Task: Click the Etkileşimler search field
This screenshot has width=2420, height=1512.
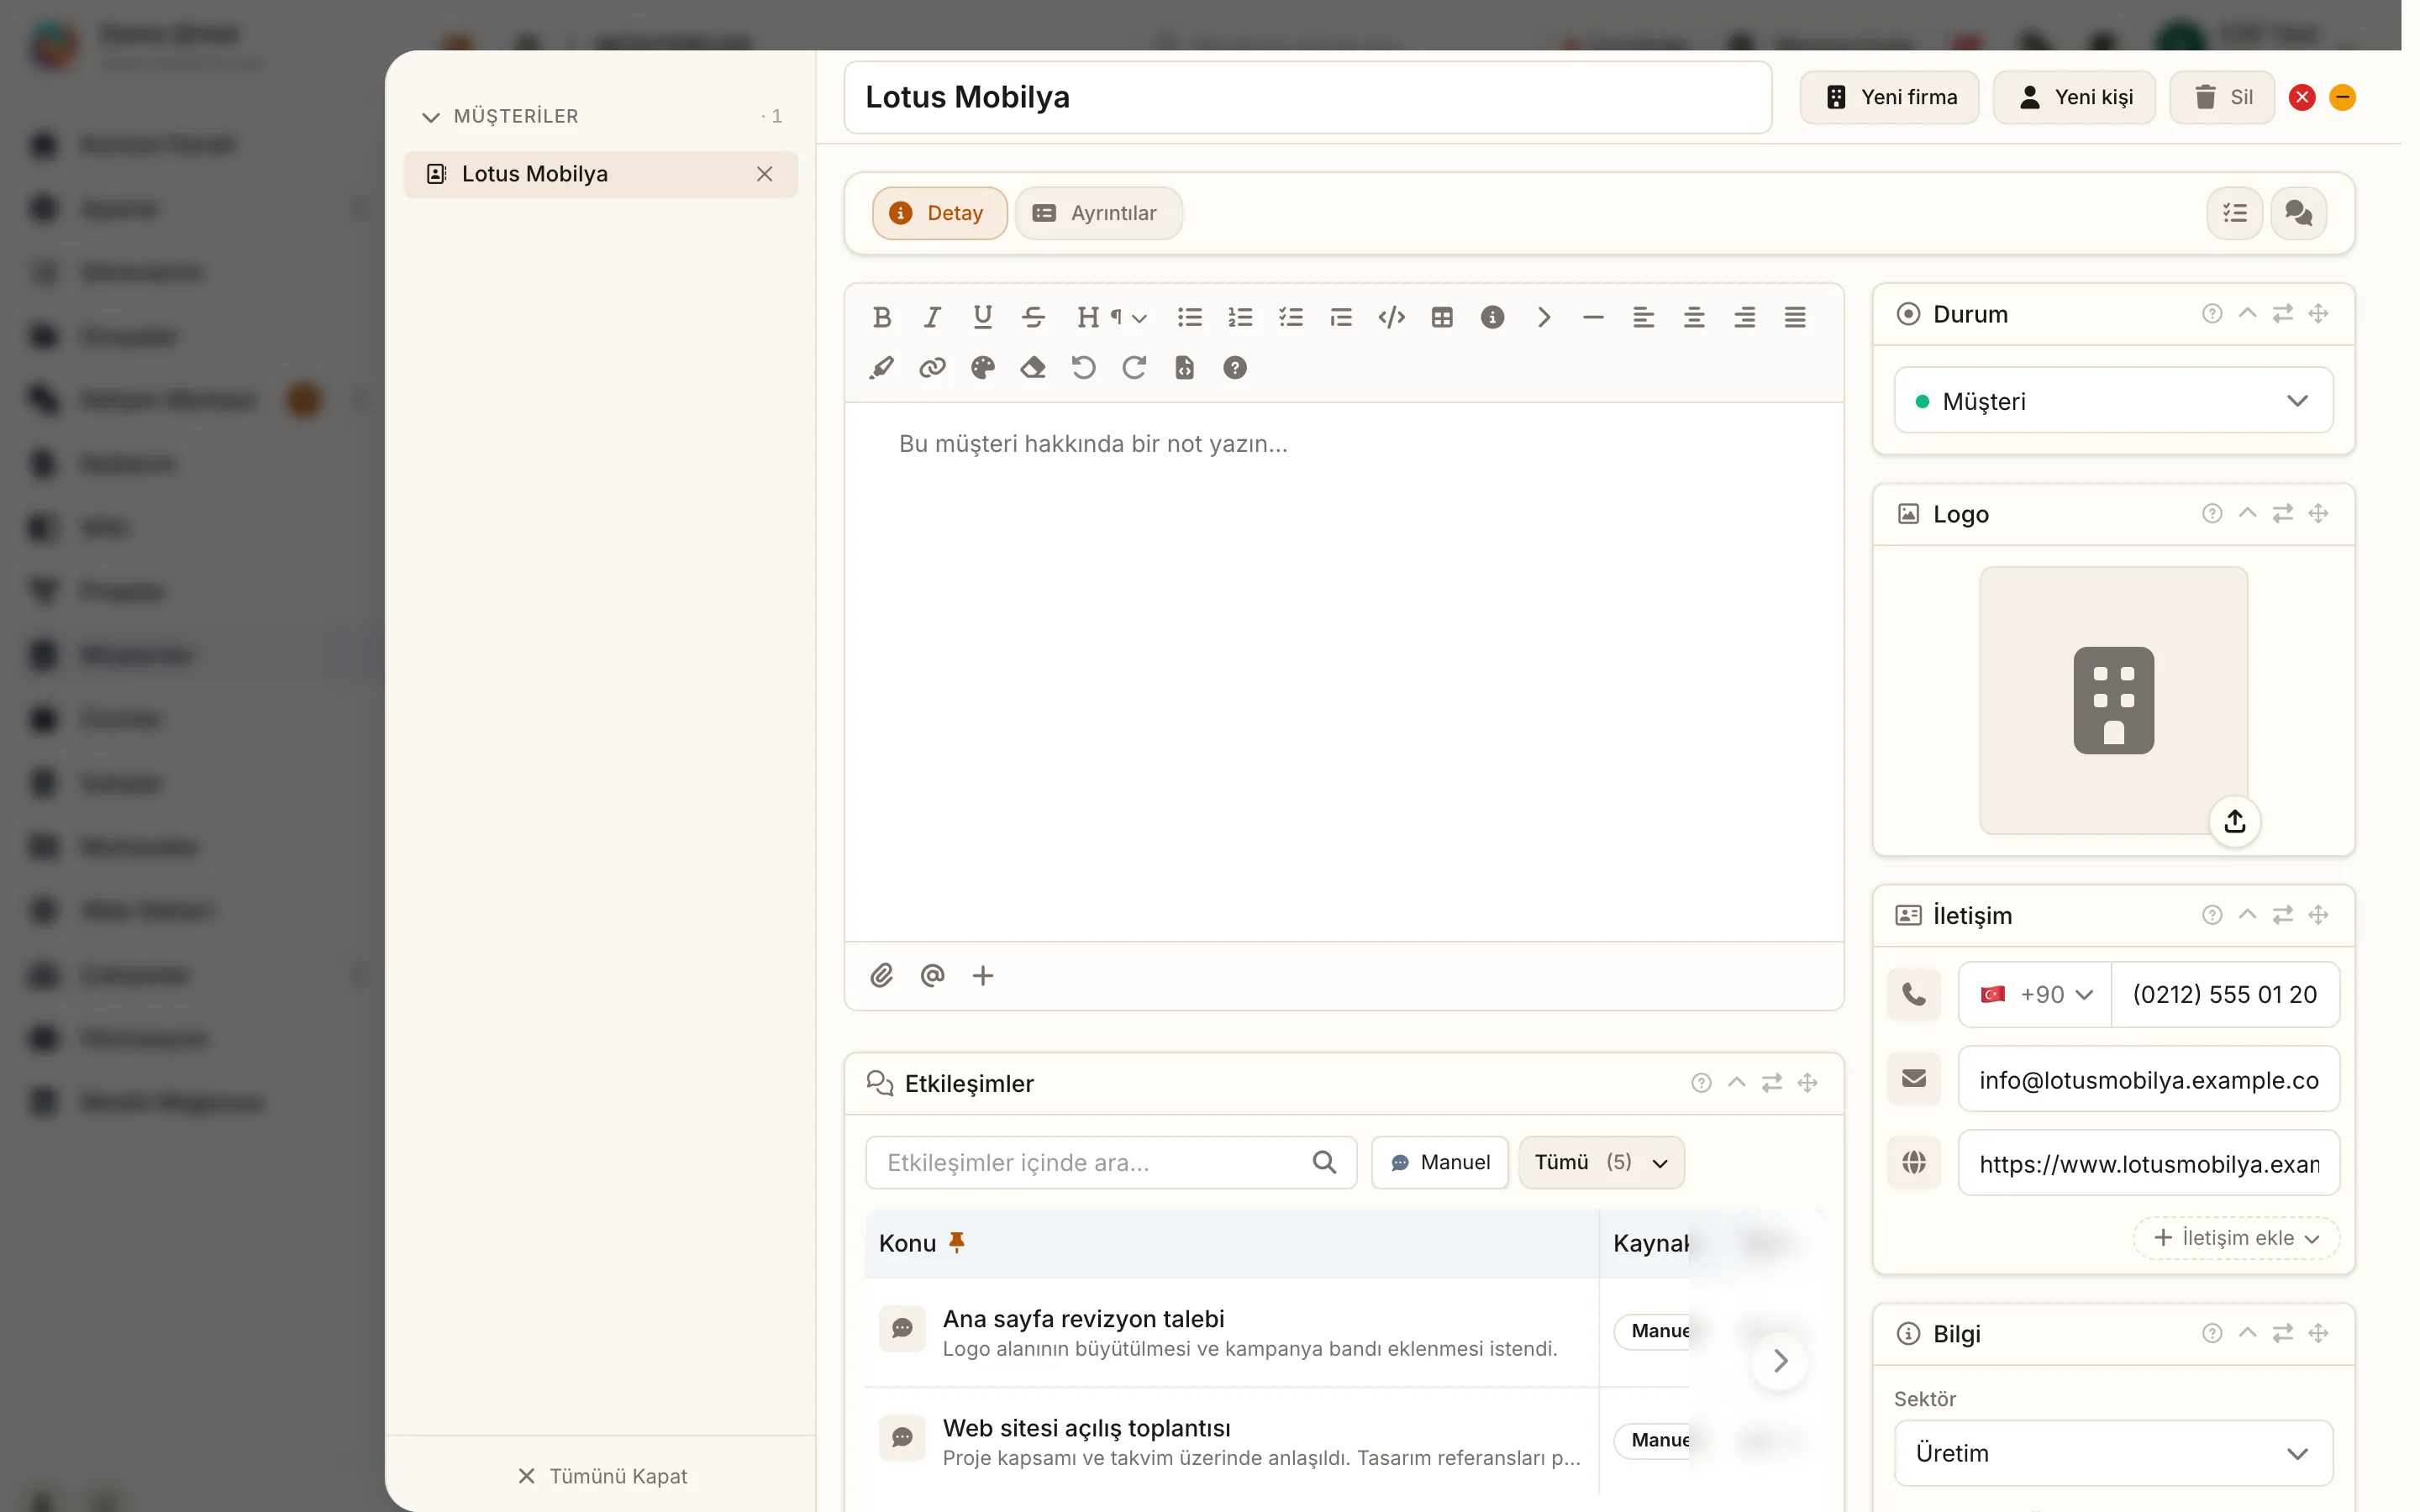Action: coord(1110,1162)
